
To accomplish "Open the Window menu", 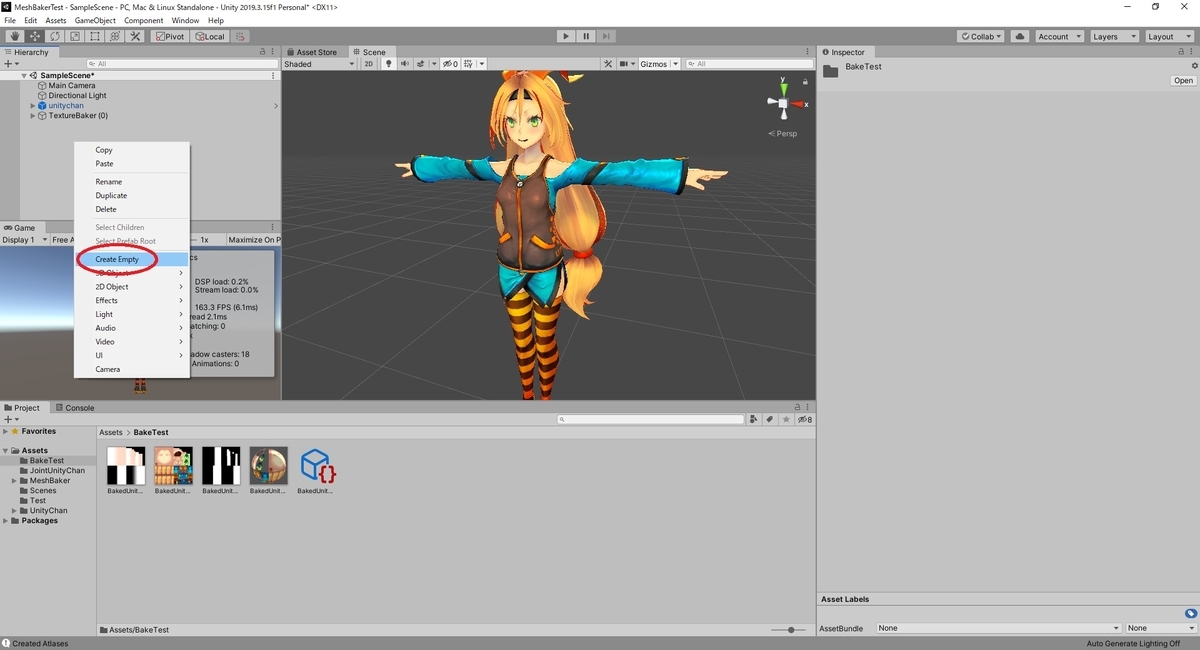I will tap(185, 20).
